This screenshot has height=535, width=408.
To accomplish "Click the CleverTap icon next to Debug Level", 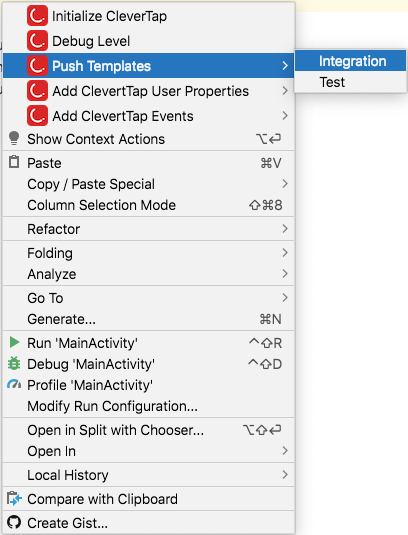I will (37, 41).
